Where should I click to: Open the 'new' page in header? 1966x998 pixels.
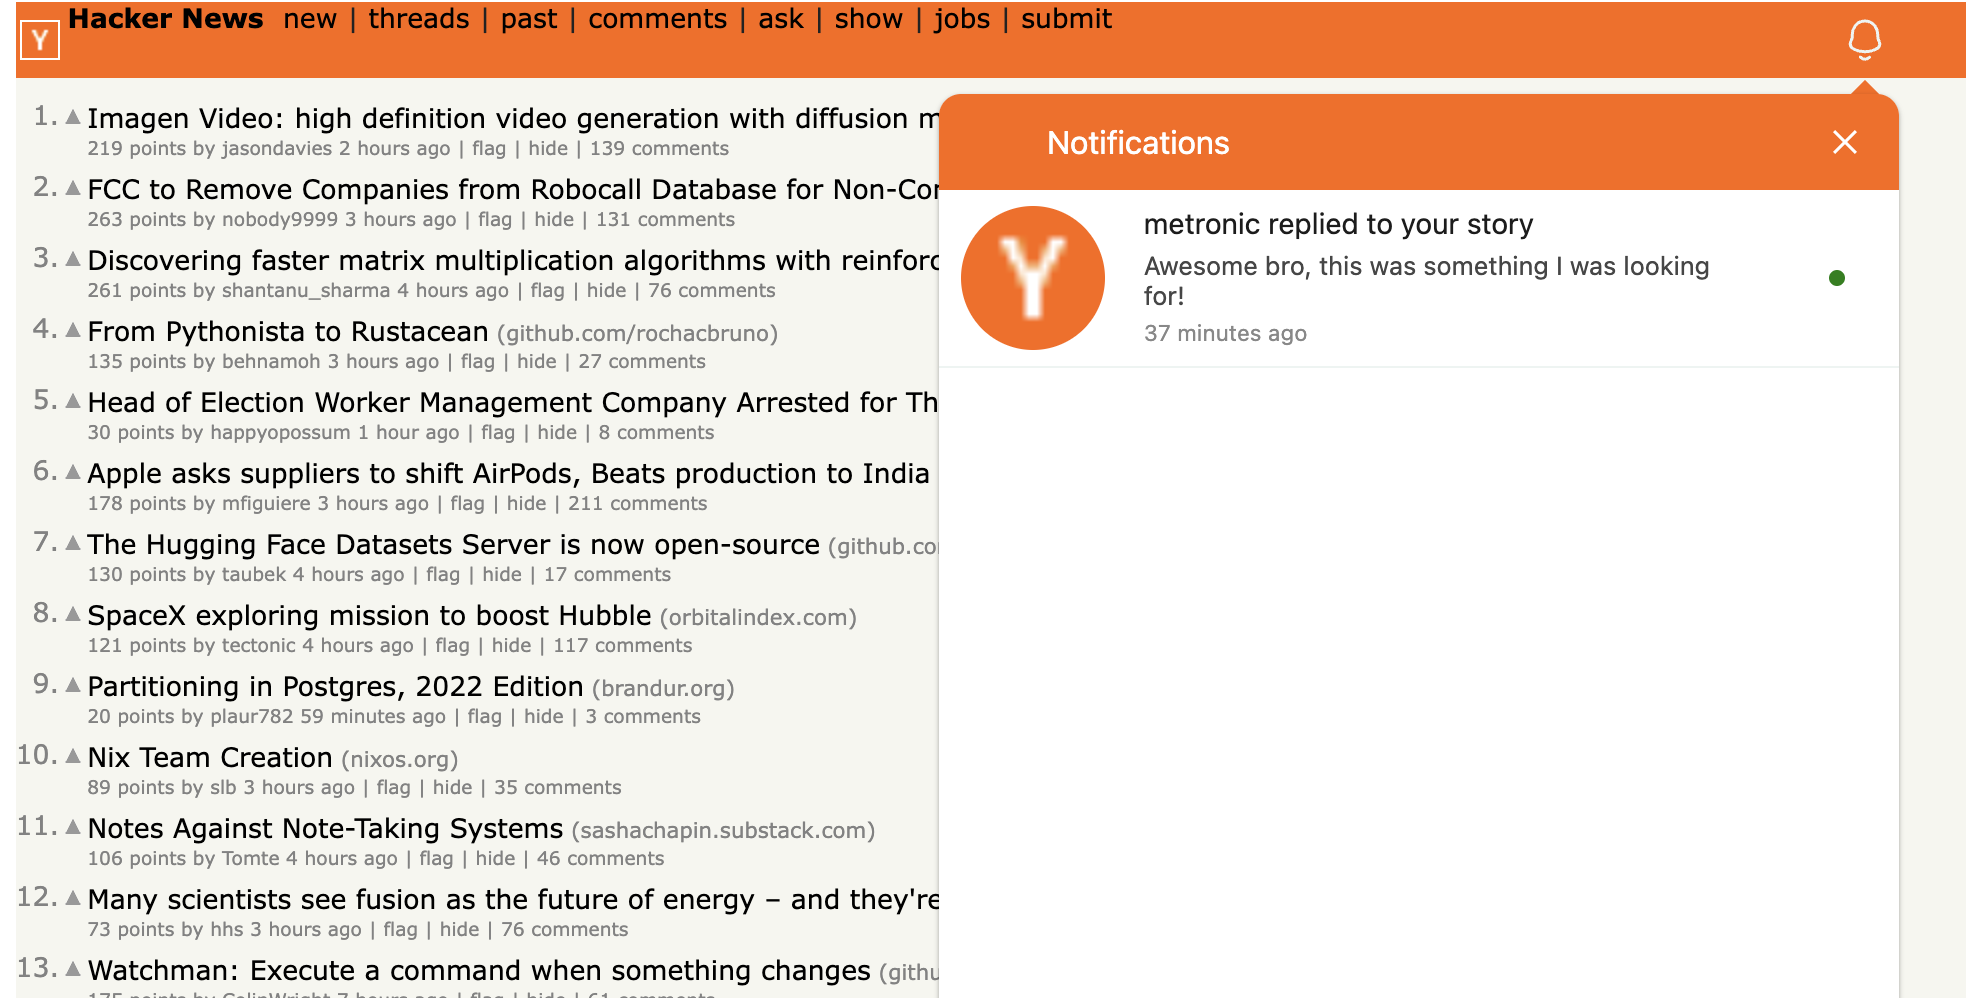point(310,19)
